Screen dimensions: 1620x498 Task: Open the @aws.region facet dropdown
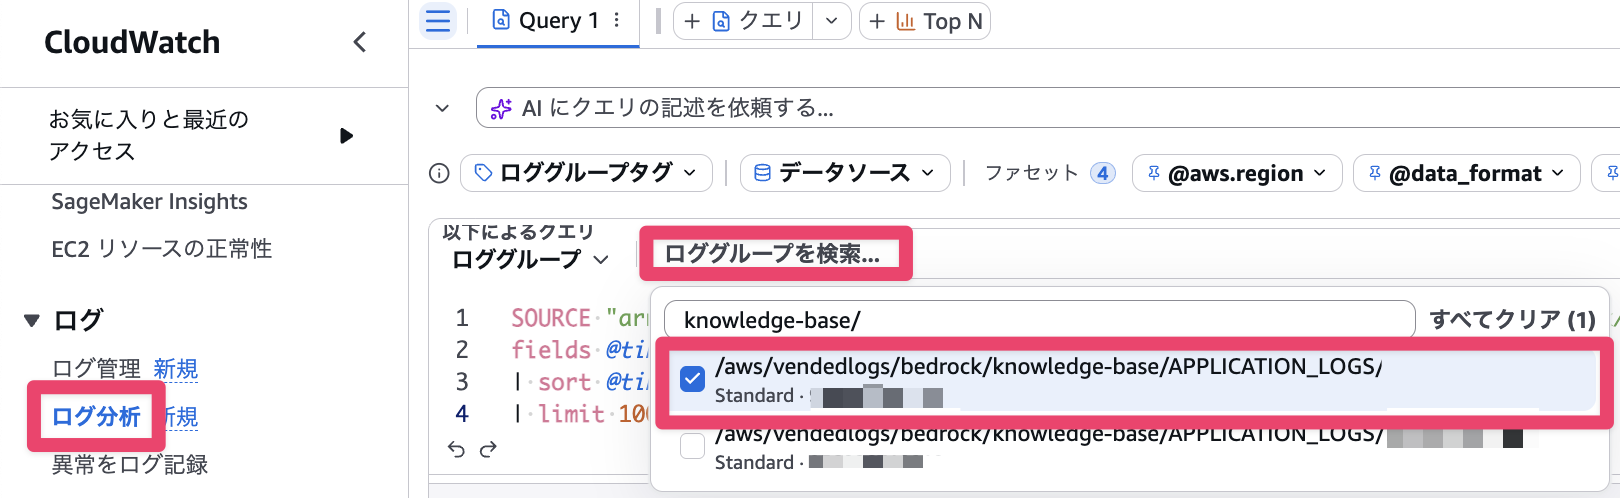1236,173
